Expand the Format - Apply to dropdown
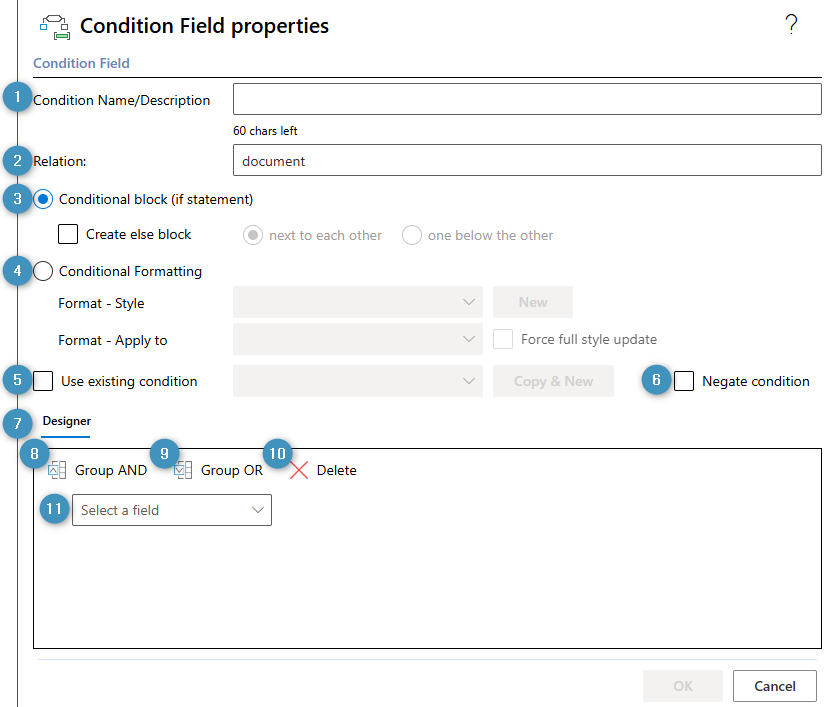This screenshot has height=707, width=830. (x=358, y=339)
